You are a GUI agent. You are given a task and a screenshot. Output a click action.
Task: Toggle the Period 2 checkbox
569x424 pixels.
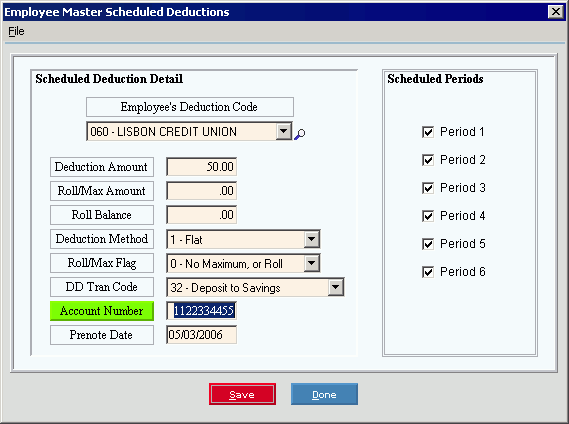point(428,160)
